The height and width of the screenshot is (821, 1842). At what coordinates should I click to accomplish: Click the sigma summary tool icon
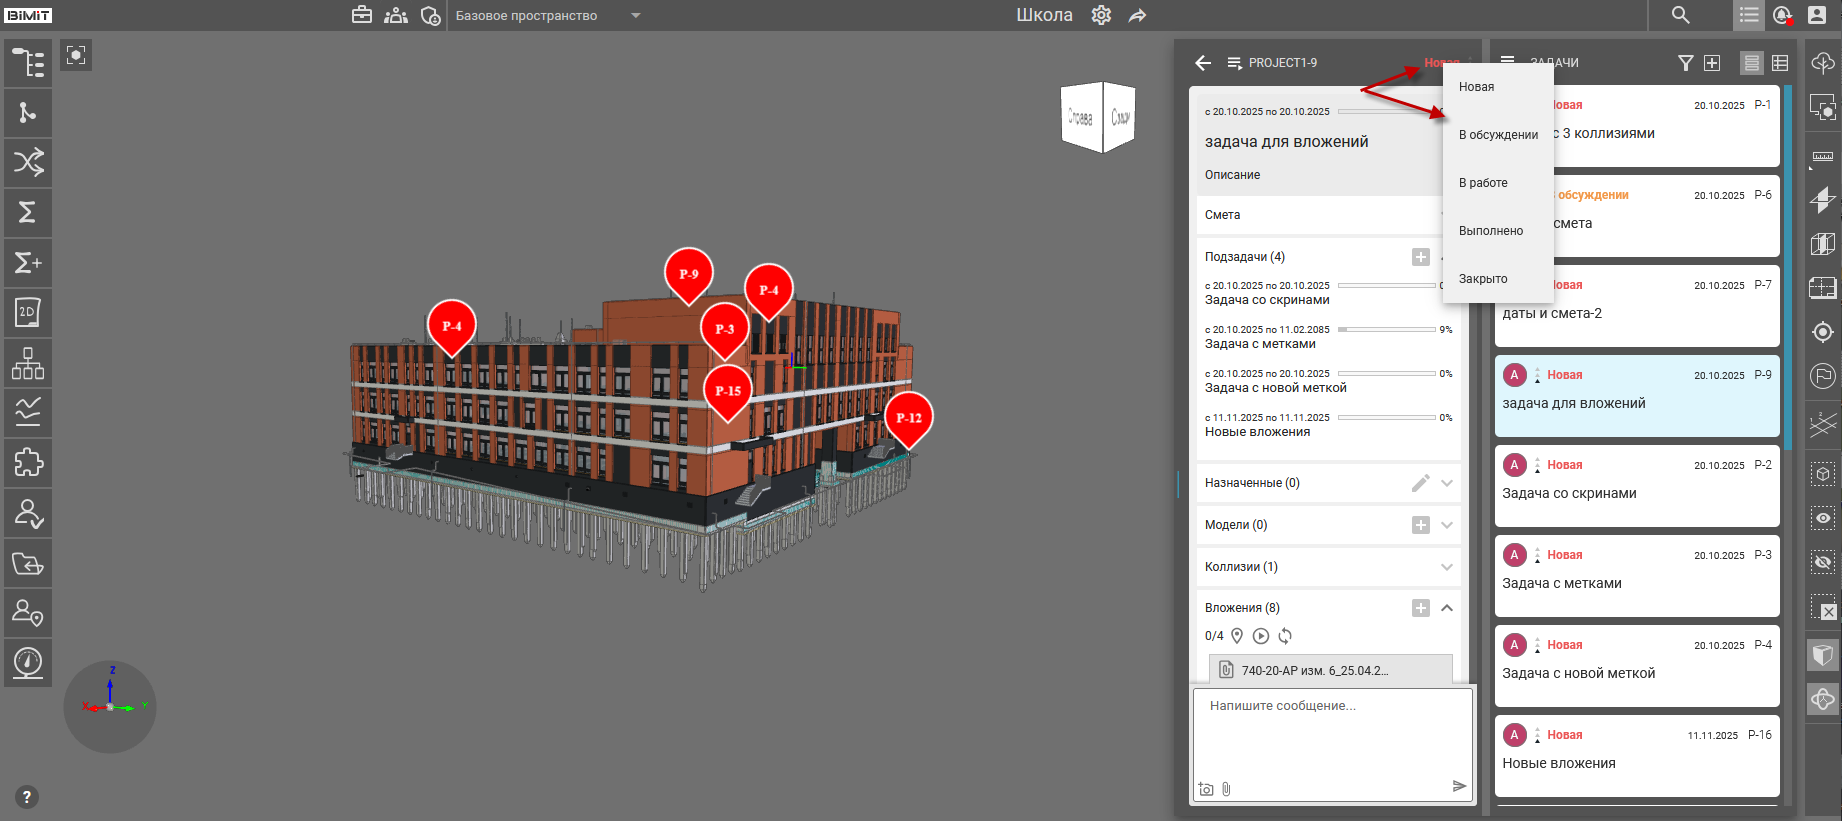[28, 212]
